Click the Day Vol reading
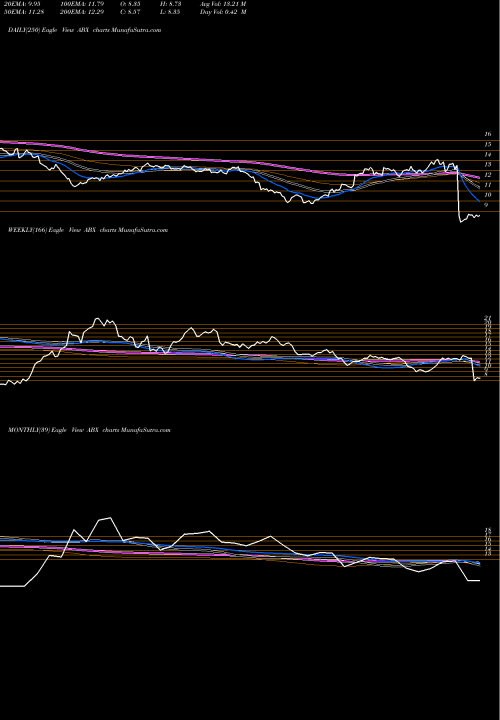 click(x=223, y=12)
